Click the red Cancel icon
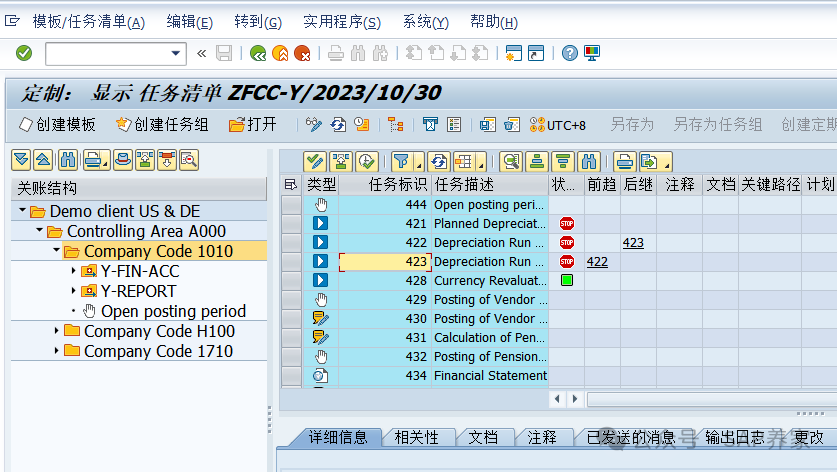Image resolution: width=837 pixels, height=472 pixels. pos(302,53)
